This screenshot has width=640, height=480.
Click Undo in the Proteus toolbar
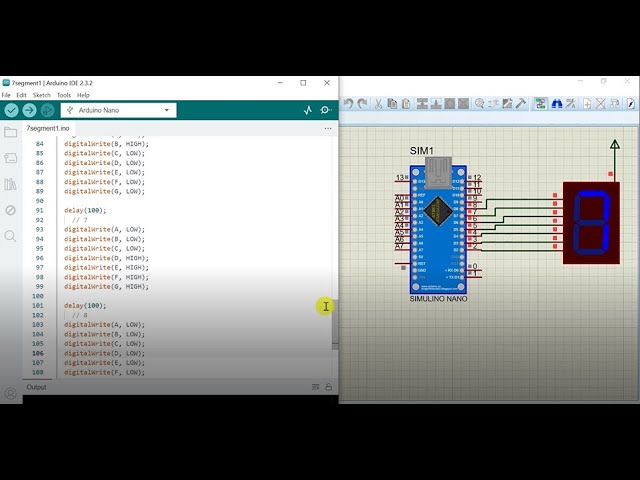click(348, 104)
